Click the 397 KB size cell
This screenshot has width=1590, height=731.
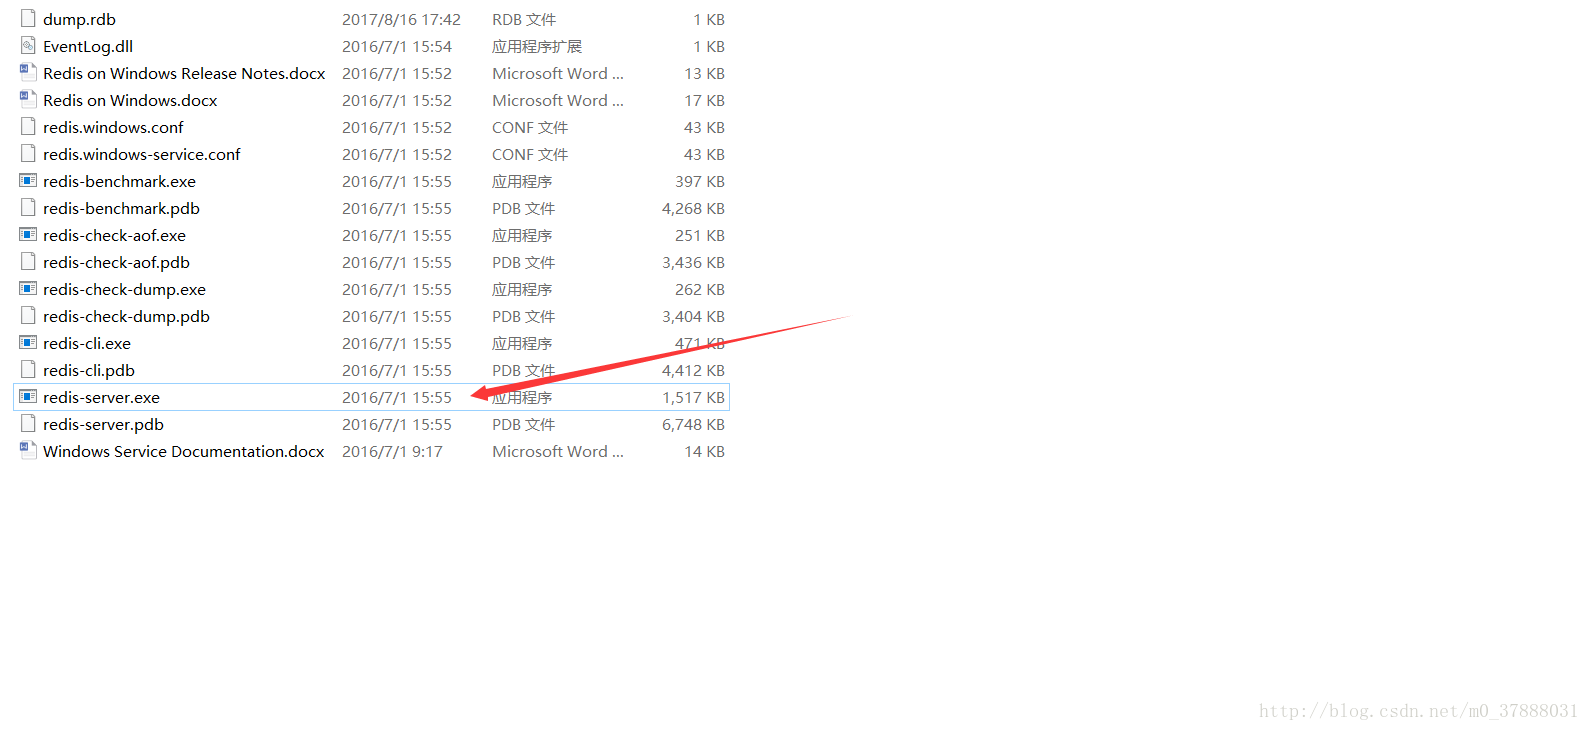tap(700, 182)
